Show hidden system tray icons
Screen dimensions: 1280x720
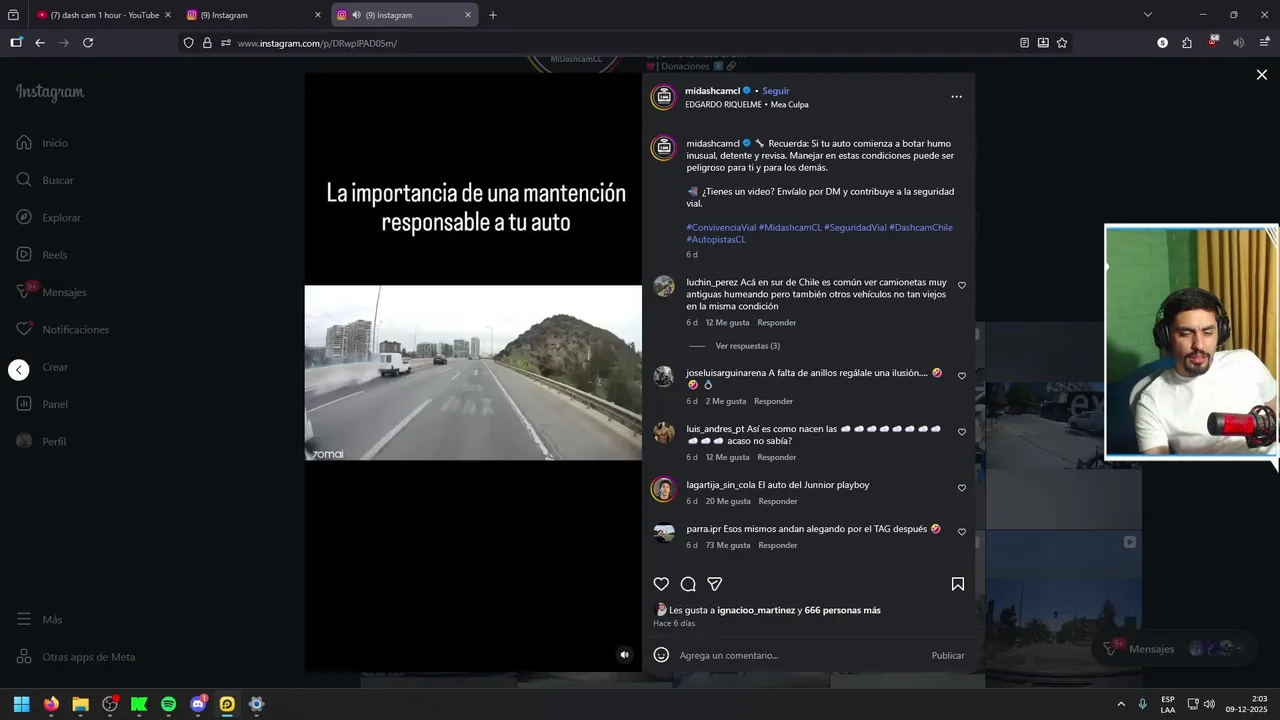point(1121,704)
